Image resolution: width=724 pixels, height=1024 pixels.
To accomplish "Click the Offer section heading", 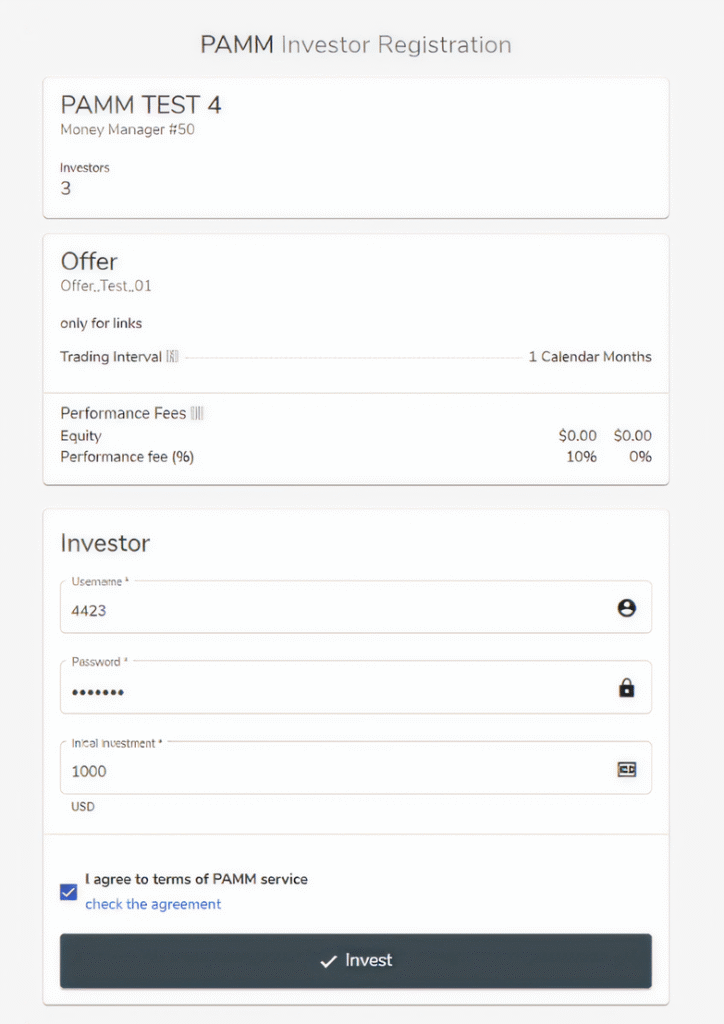I will [x=89, y=262].
